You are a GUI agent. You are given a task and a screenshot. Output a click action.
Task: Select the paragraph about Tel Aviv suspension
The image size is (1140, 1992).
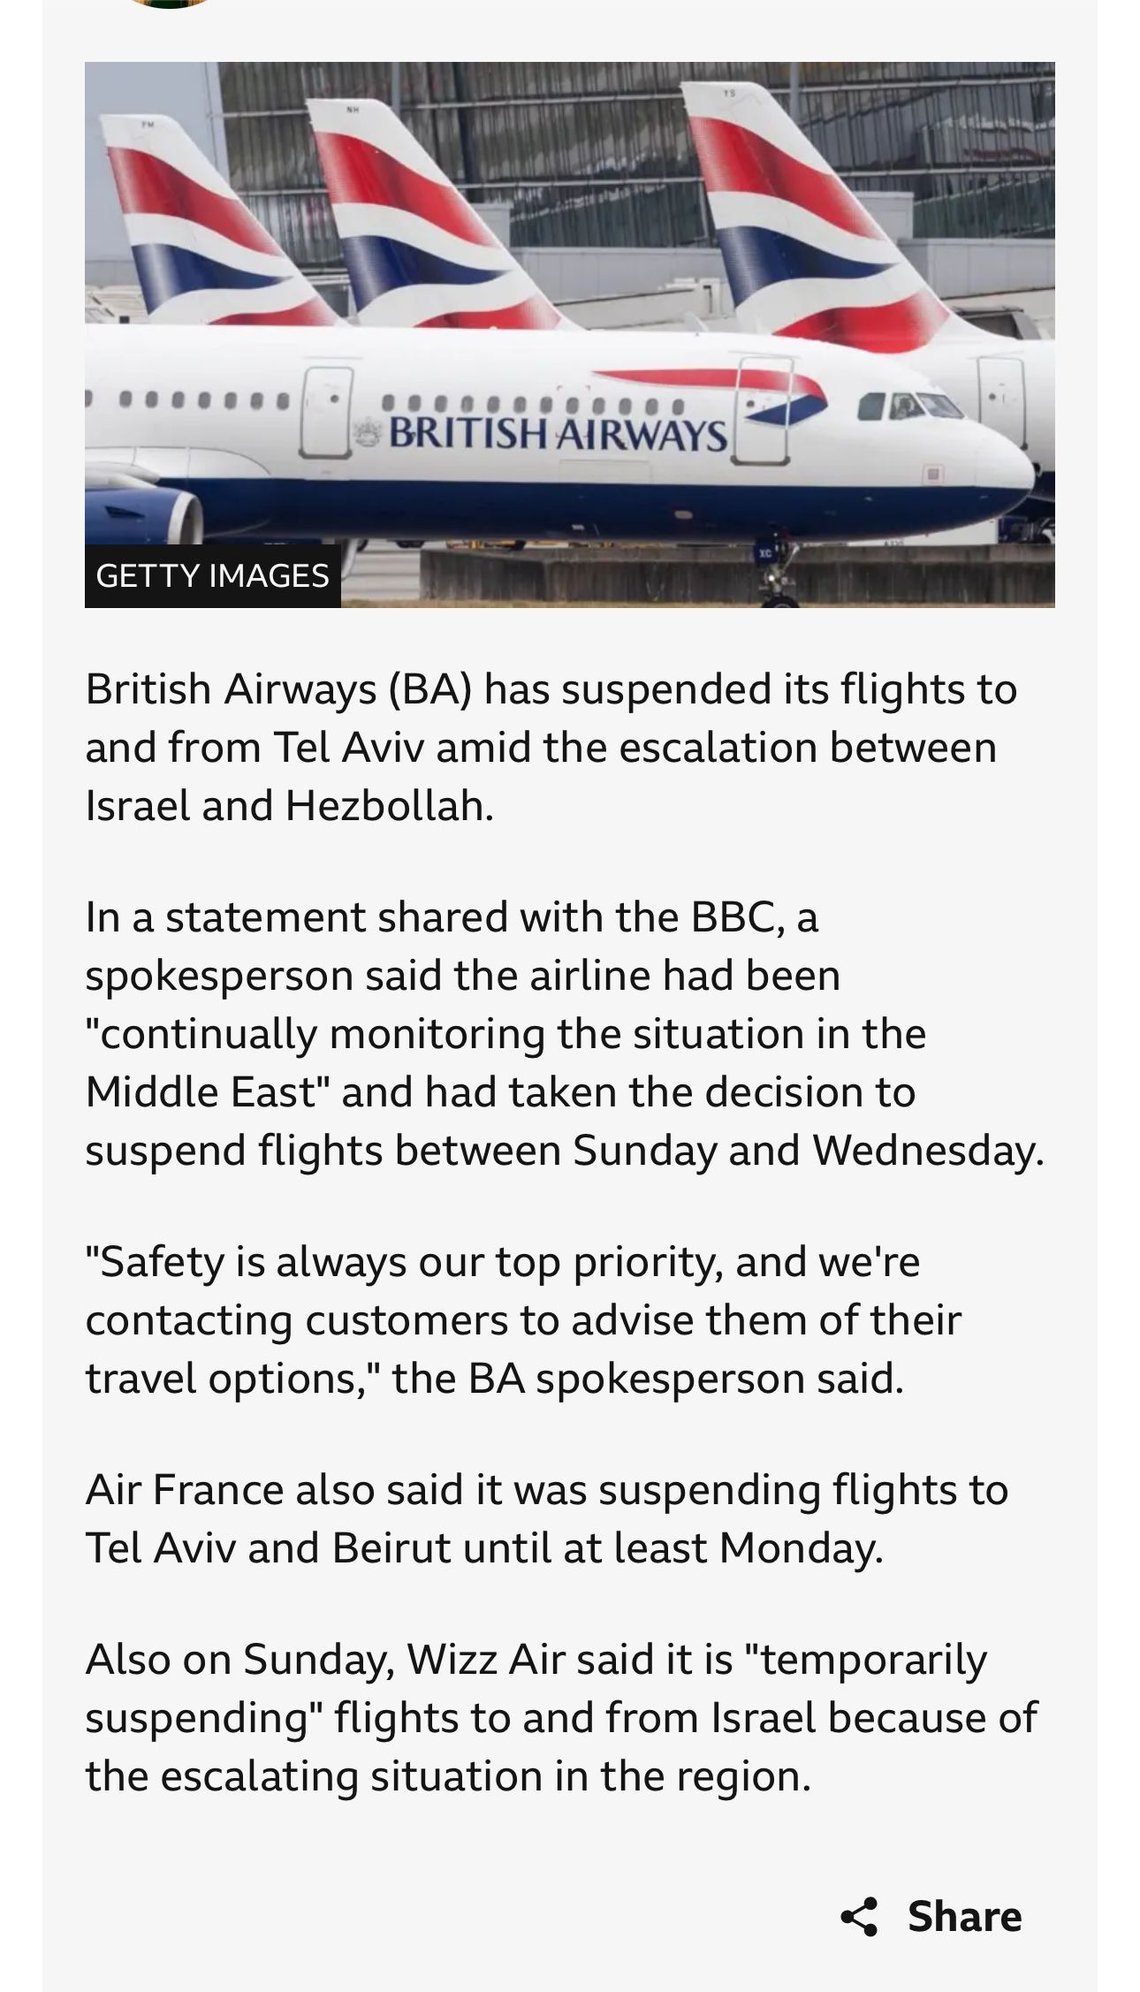click(550, 747)
